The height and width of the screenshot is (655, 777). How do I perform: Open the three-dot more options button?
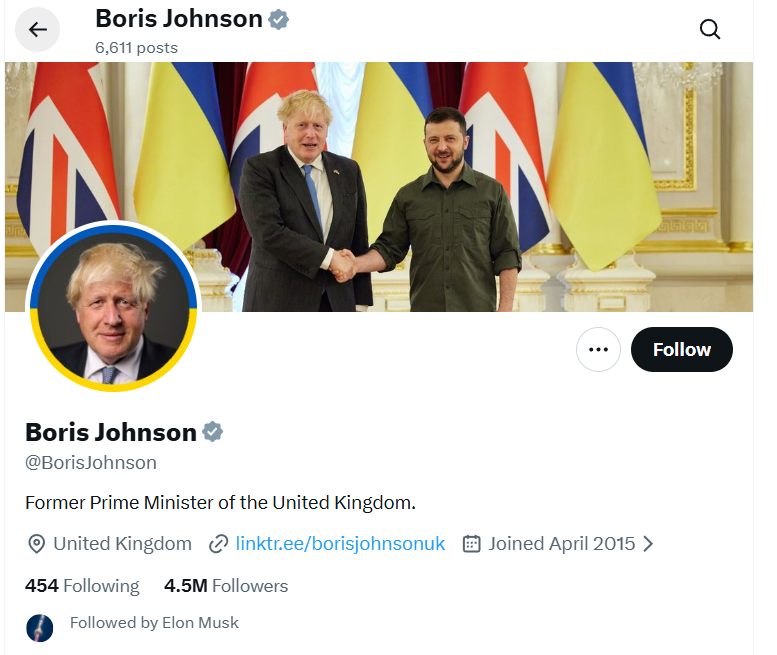tap(599, 350)
